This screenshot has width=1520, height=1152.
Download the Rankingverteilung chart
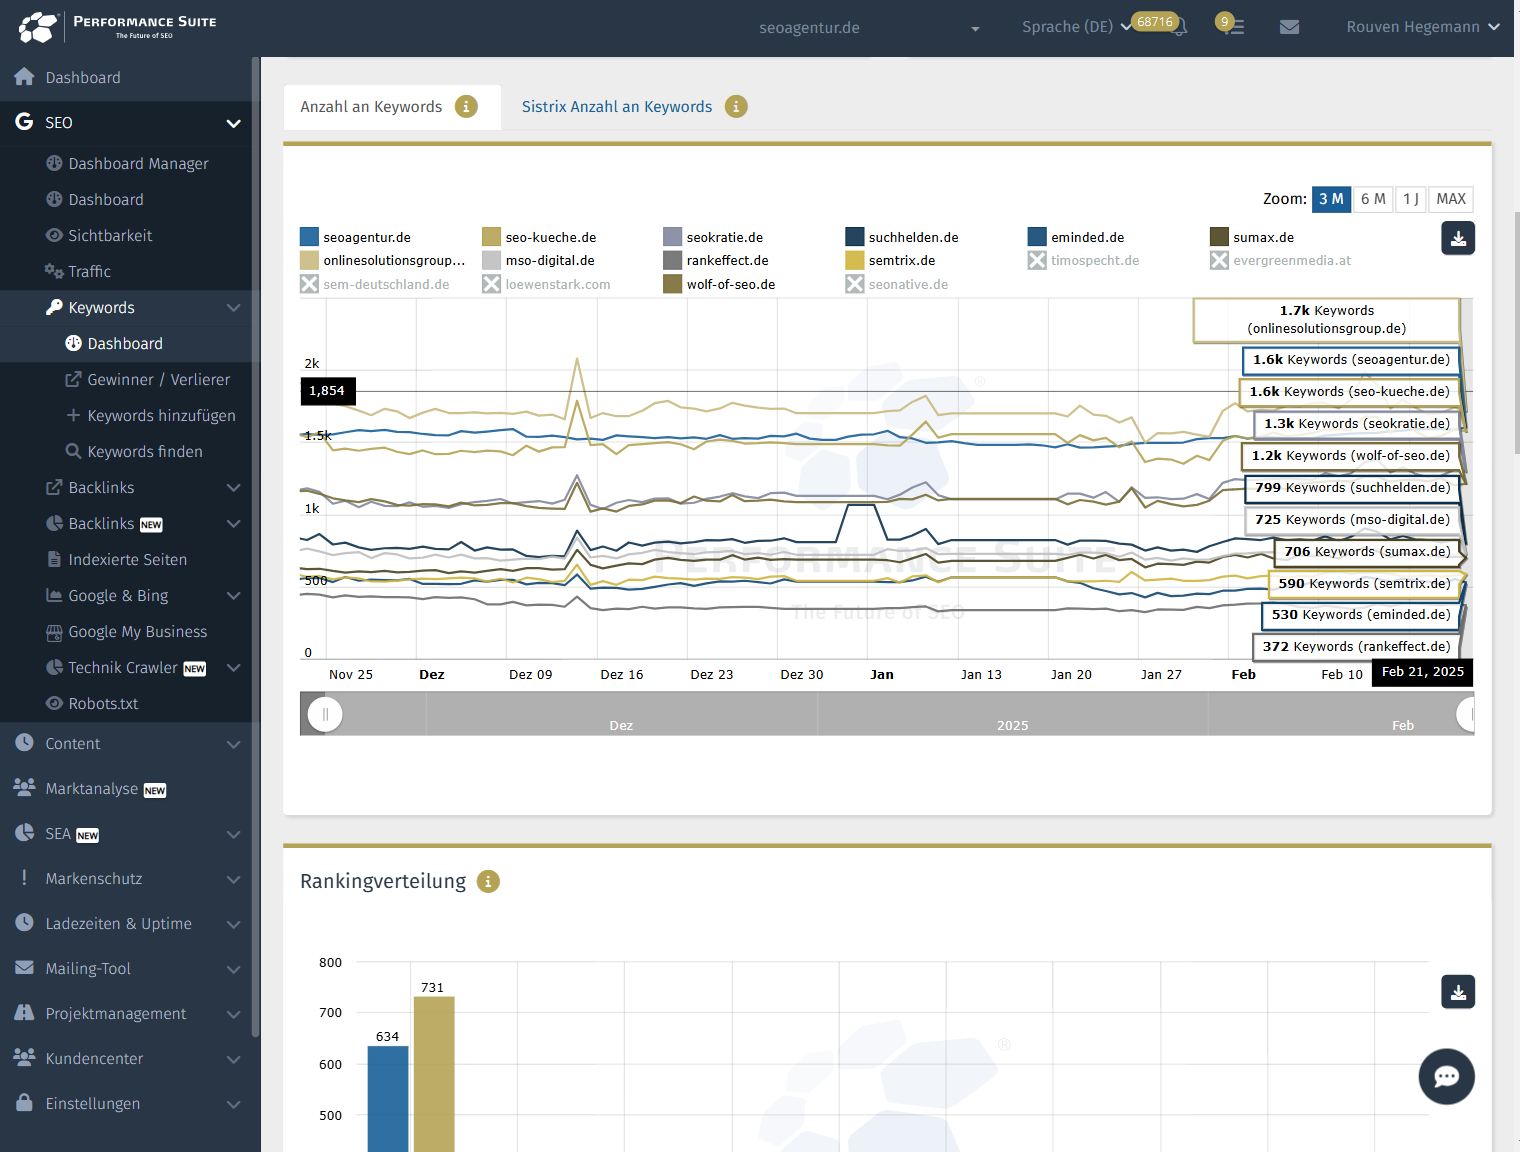pos(1458,992)
